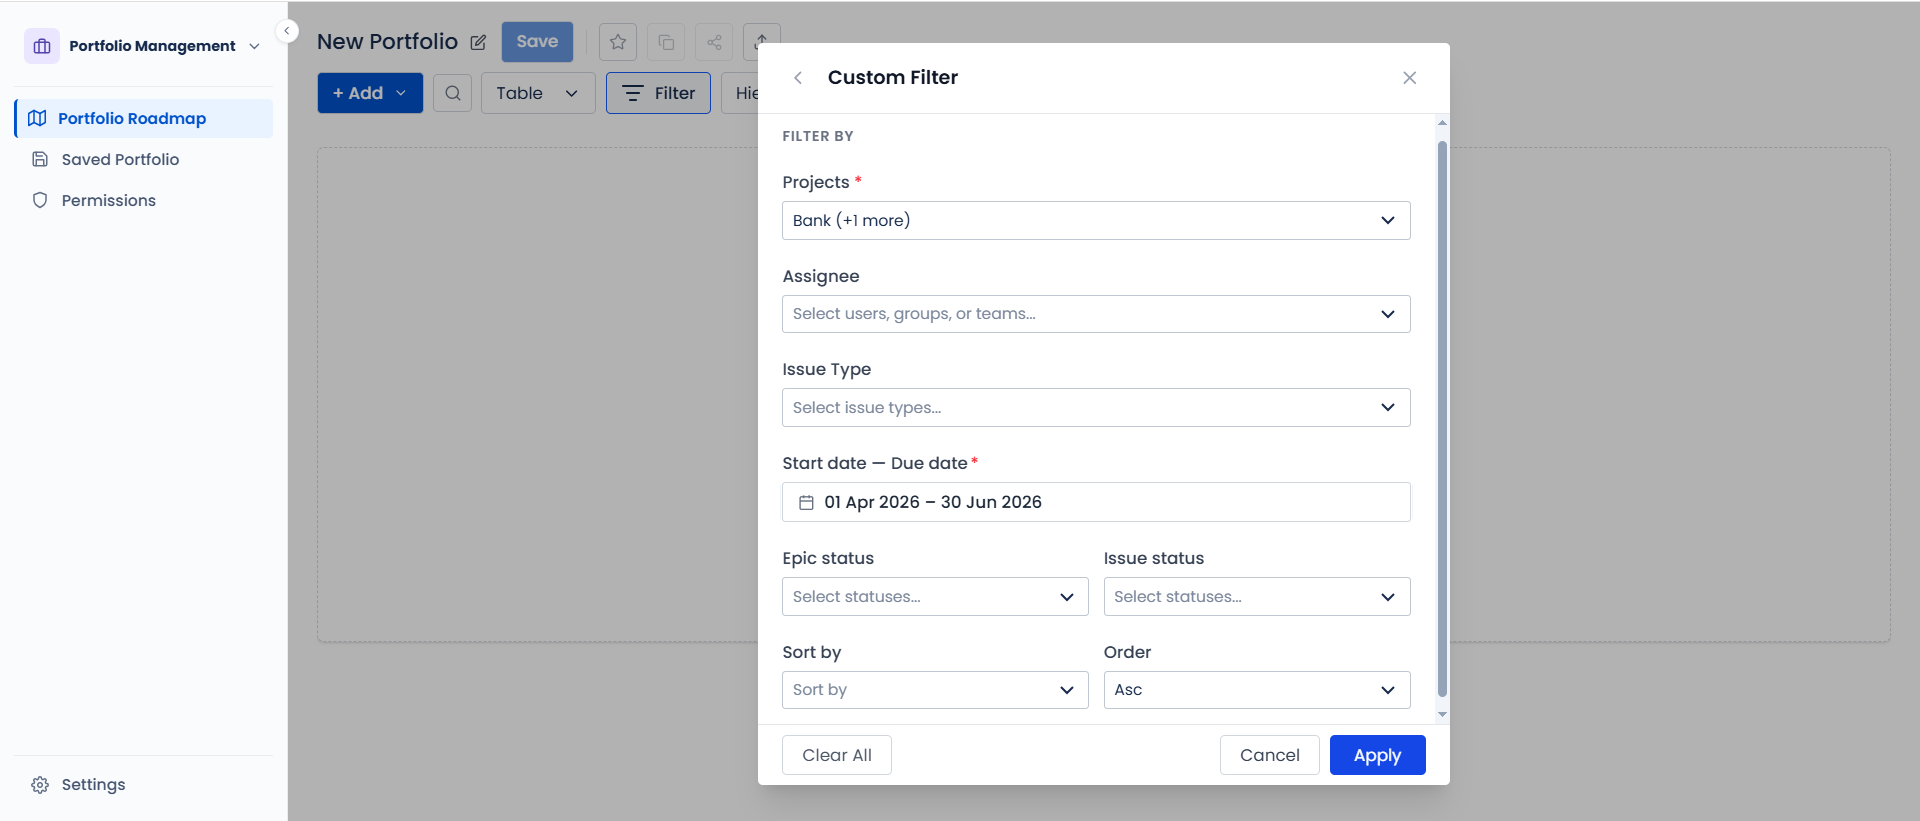Open Settings at the sidebar bottom
Viewport: 1920px width, 821px height.
coord(93,784)
